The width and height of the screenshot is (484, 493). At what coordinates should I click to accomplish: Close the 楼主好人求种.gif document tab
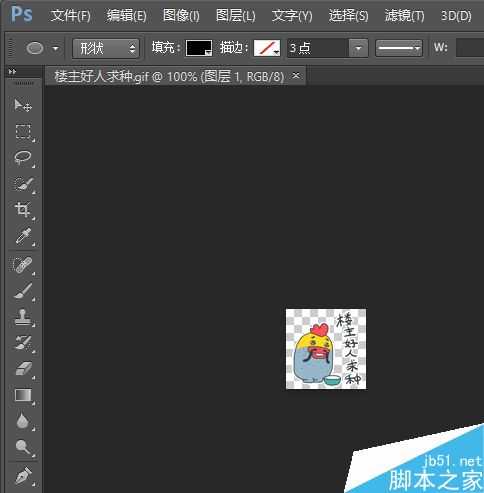(296, 76)
